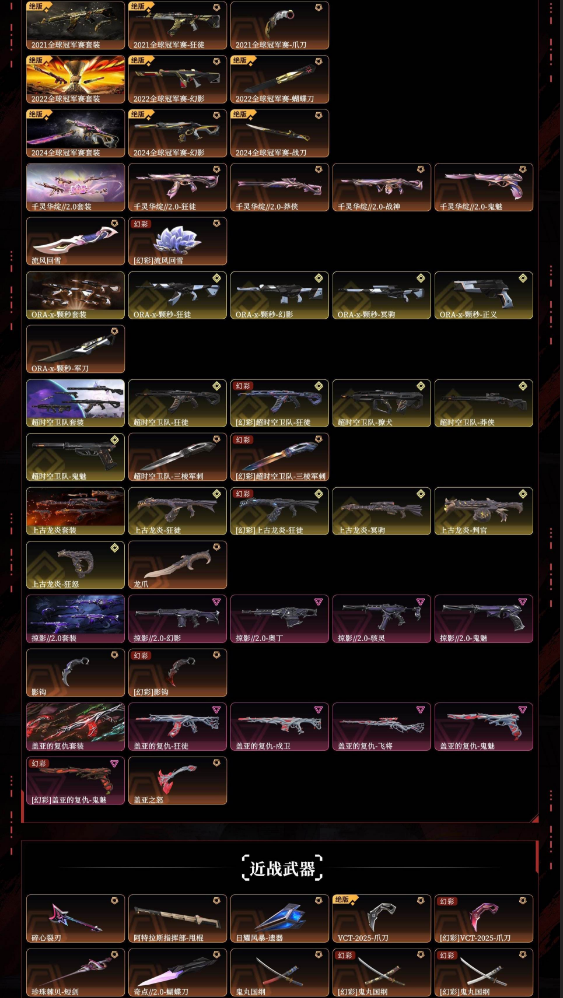Select the [幻彩]影钩 red karambit card
Image resolution: width=563 pixels, height=998 pixels.
[x=177, y=673]
